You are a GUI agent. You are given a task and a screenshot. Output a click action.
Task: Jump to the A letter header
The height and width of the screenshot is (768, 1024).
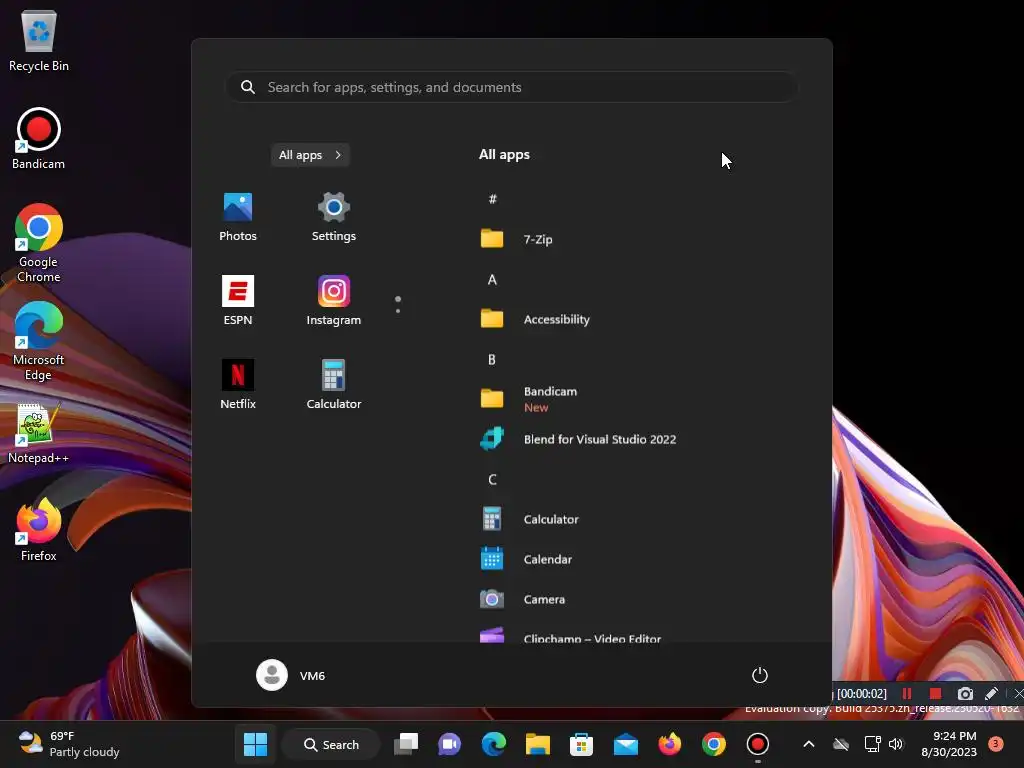(x=492, y=280)
